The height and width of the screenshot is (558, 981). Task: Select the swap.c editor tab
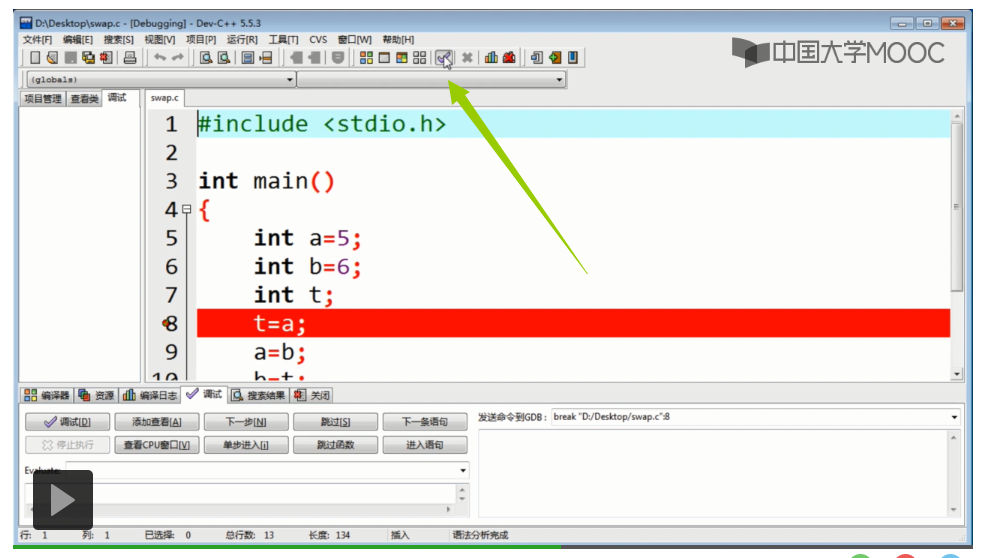pos(165,98)
